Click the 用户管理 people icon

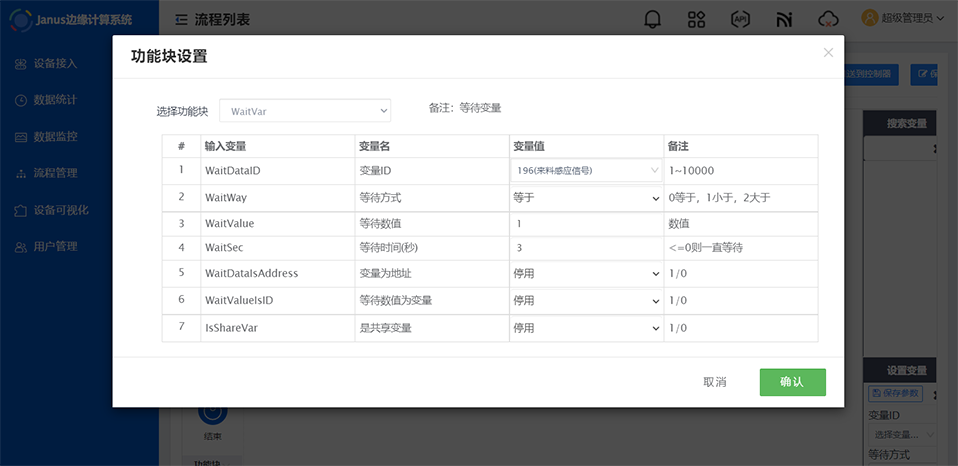click(x=21, y=247)
